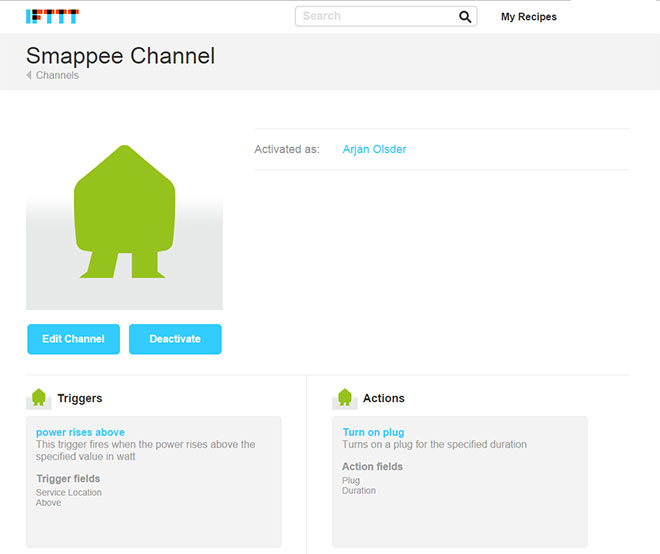Click the 'Plug' action field
660x554 pixels.
351,480
